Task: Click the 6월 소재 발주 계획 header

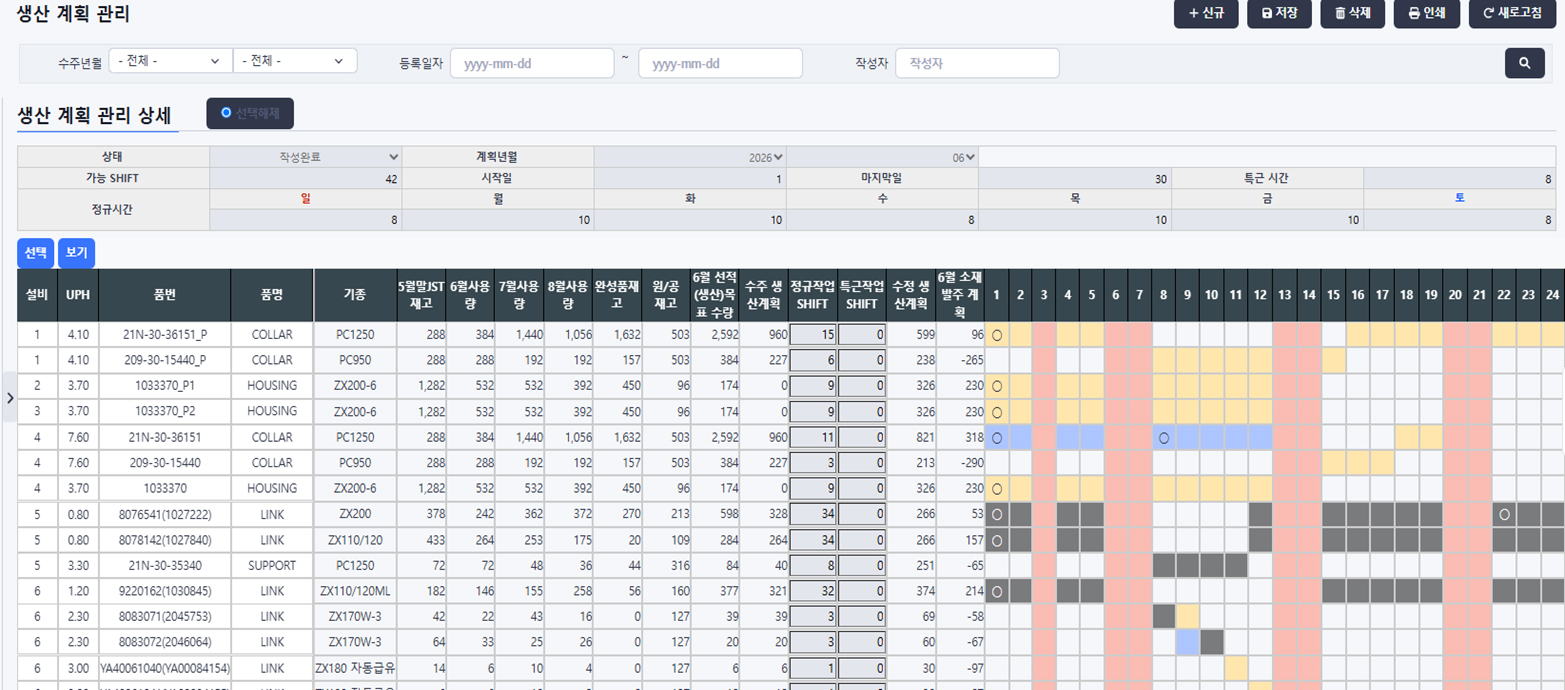Action: (x=960, y=295)
